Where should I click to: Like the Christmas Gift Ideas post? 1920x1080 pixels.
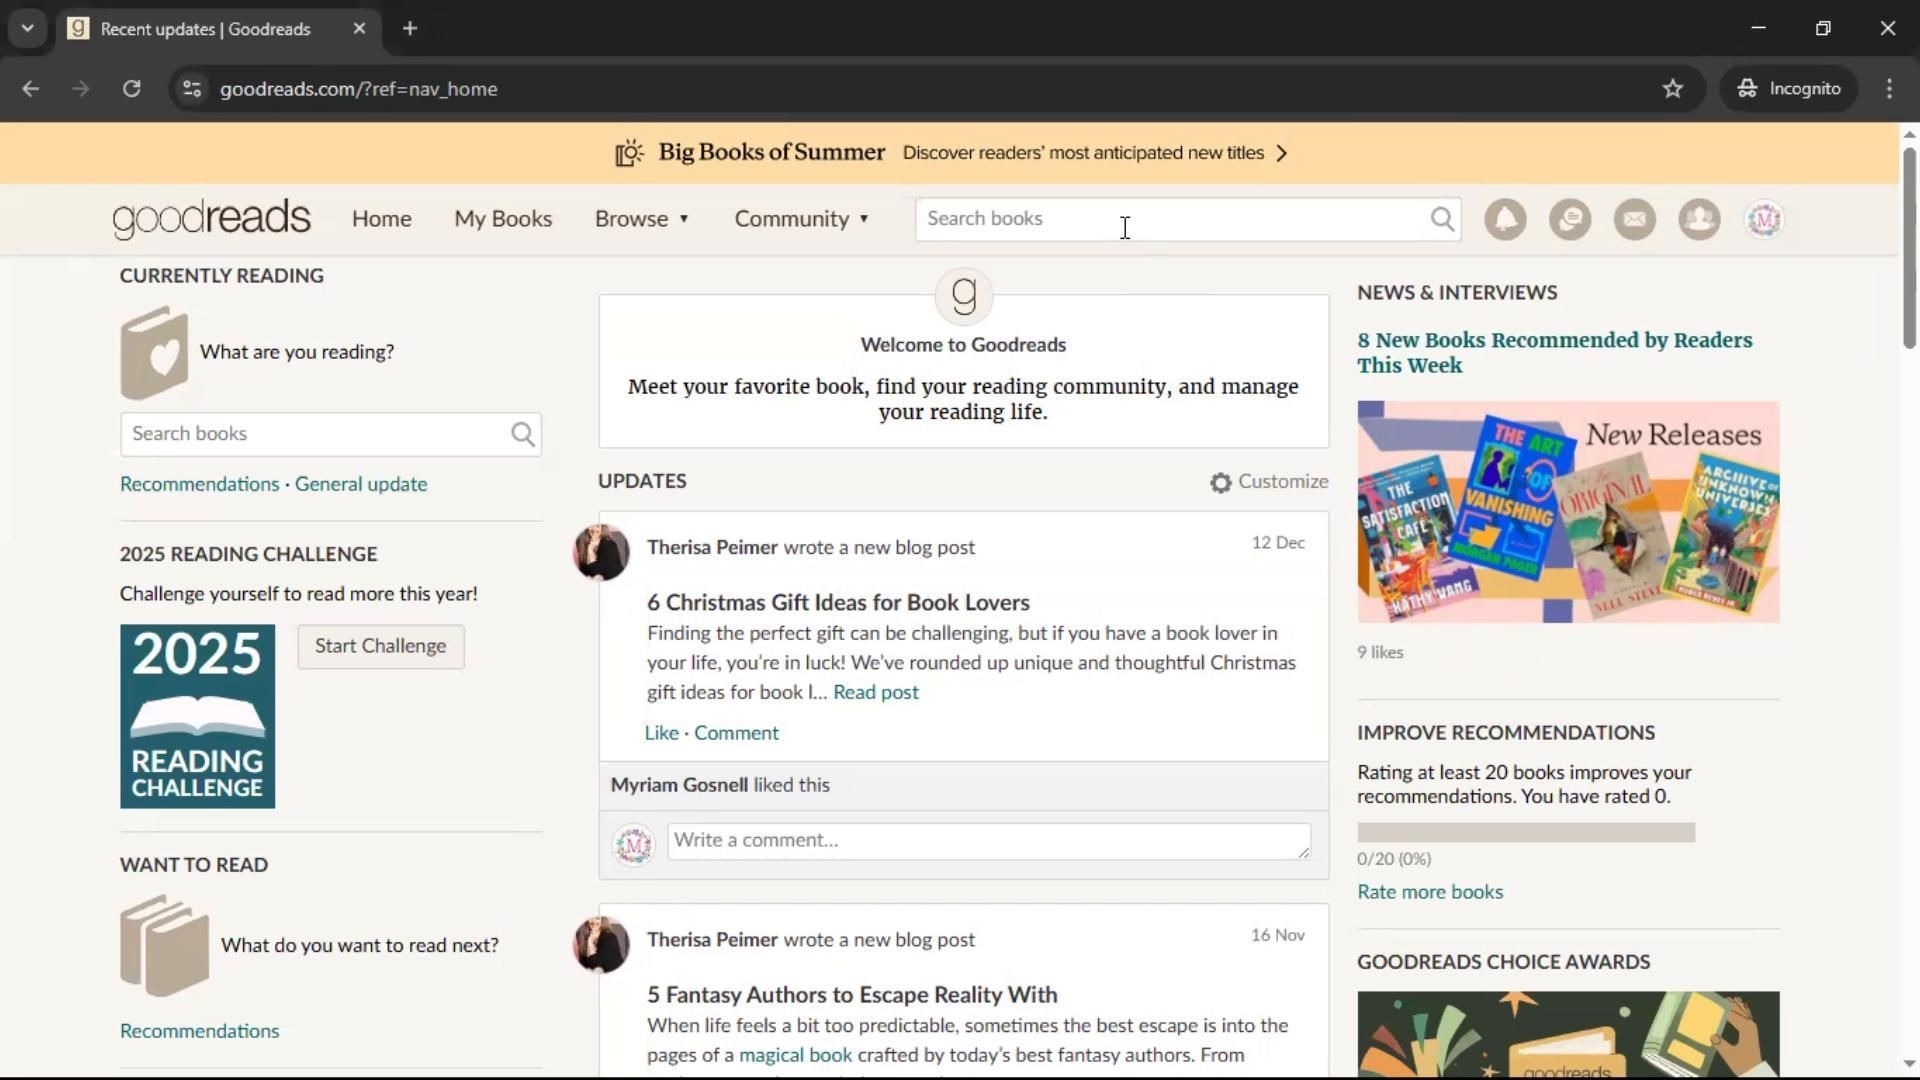(661, 733)
